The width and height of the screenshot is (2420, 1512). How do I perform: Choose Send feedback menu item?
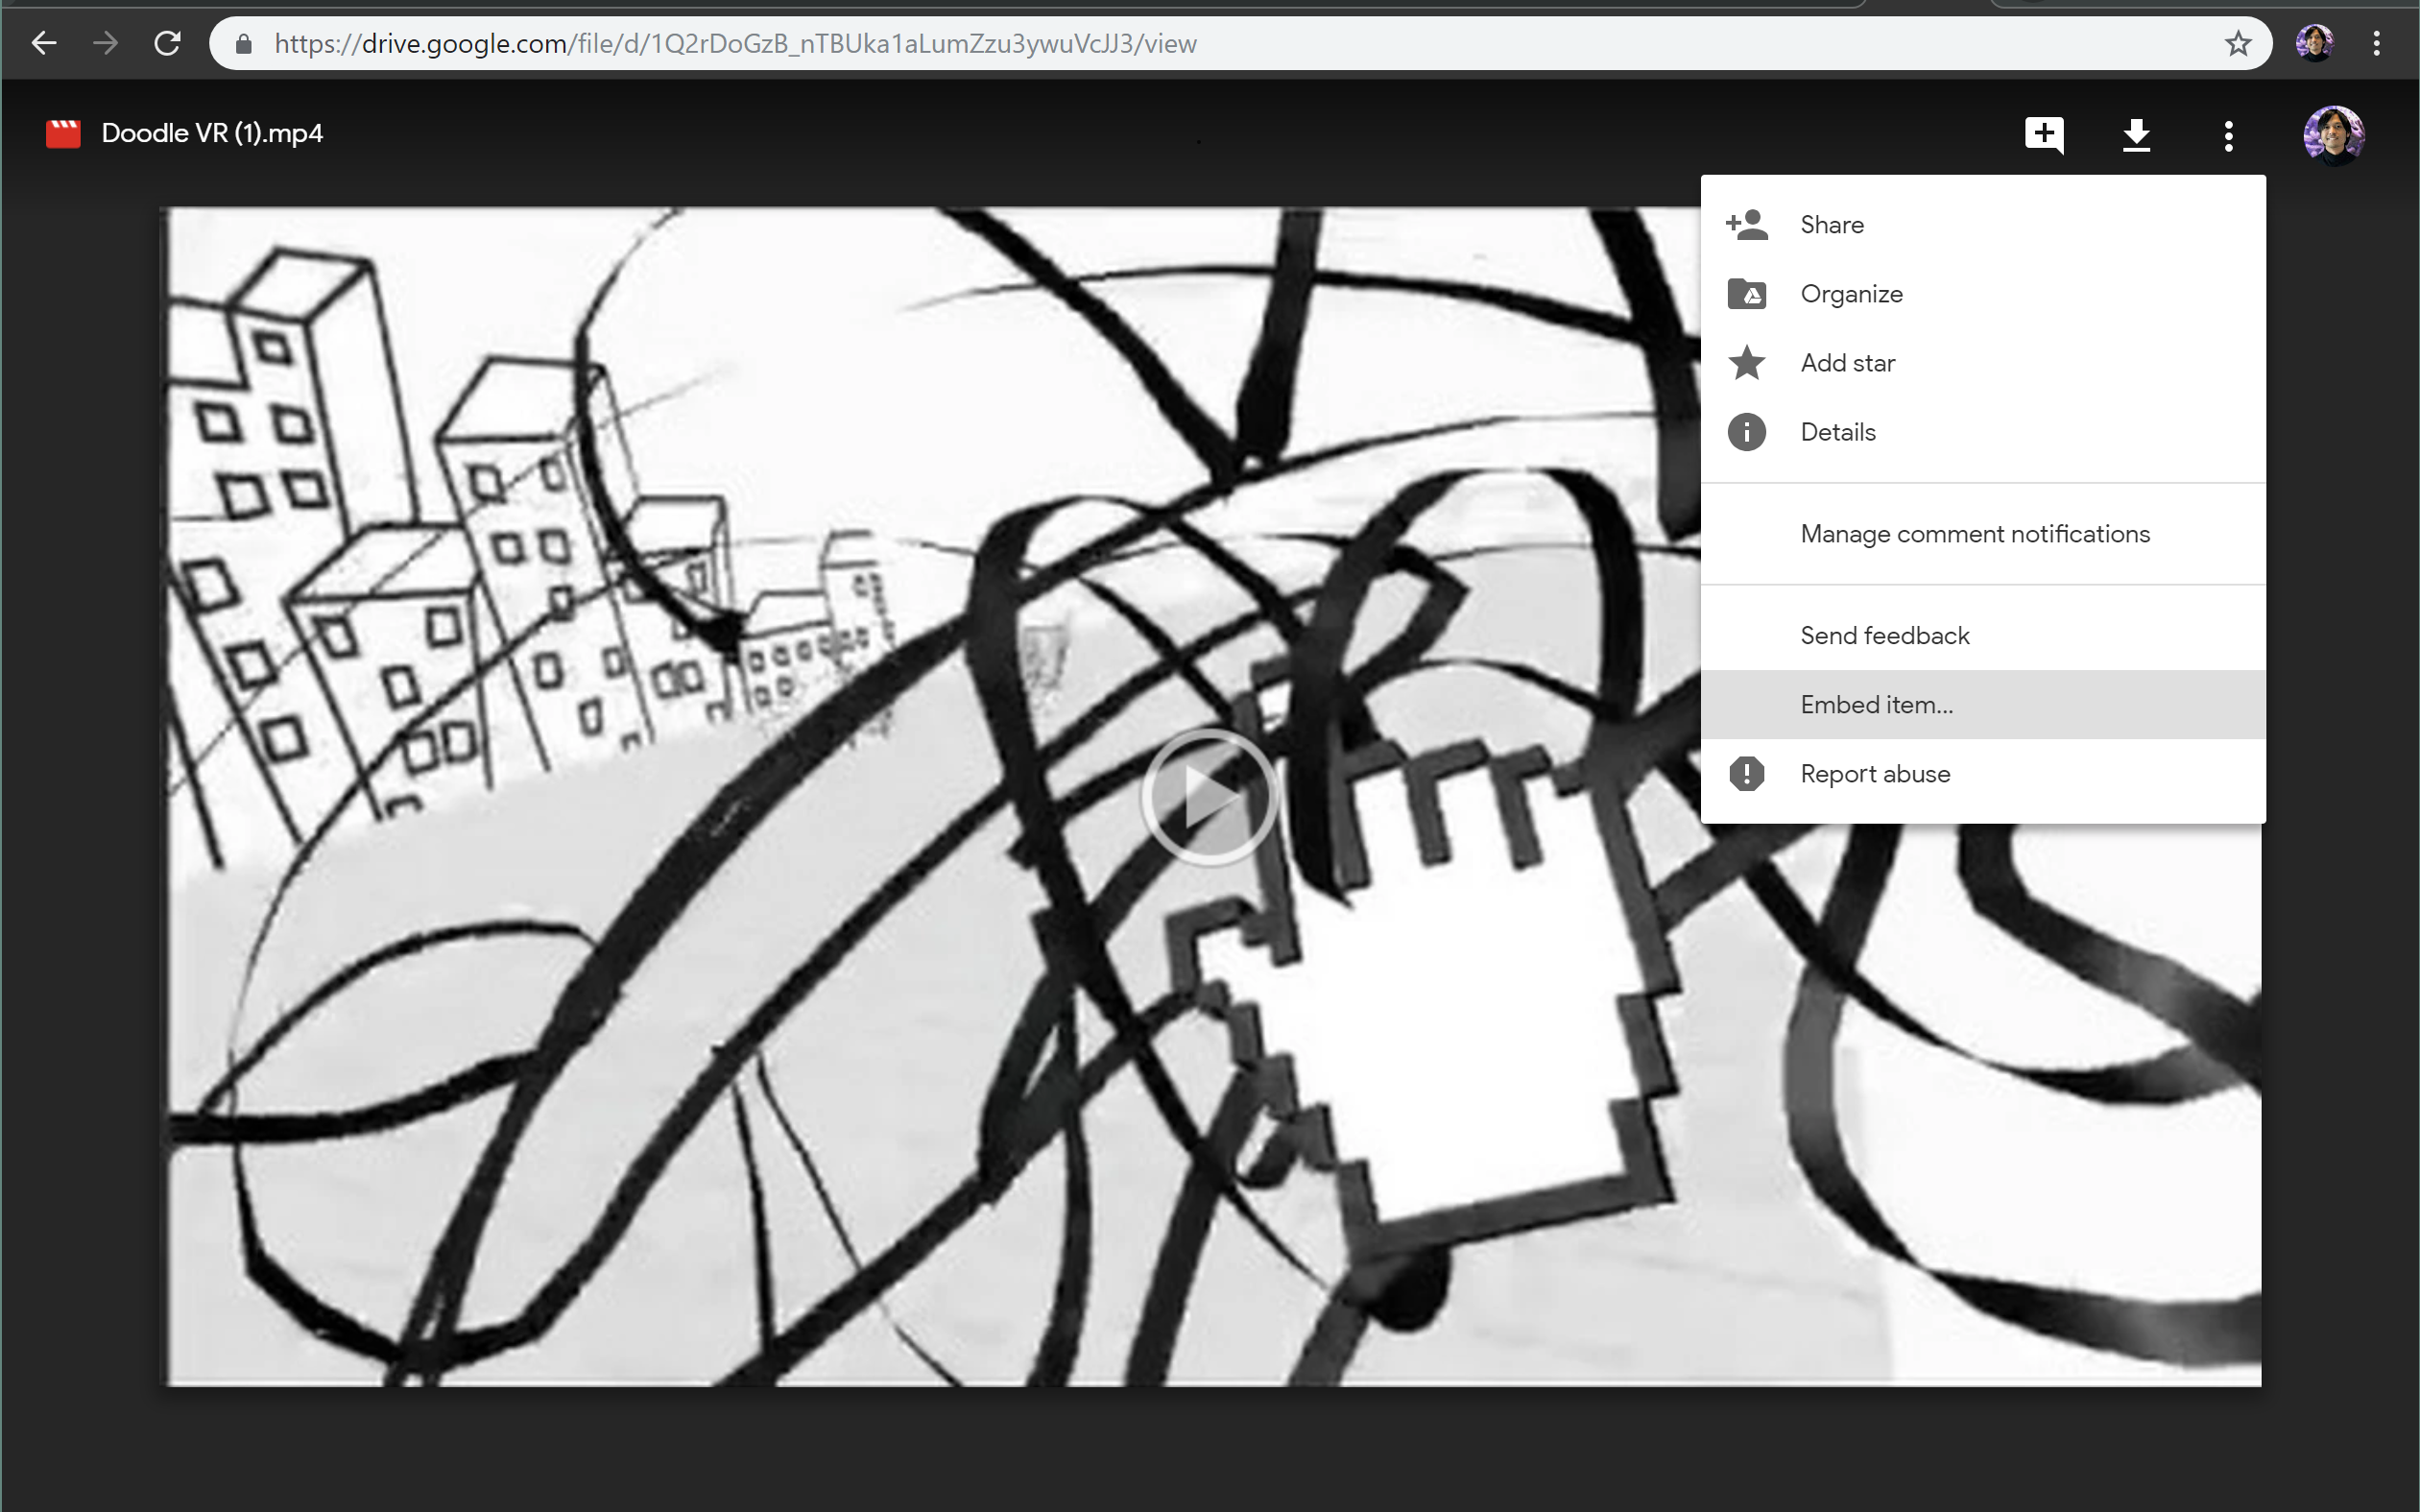tap(1983, 636)
